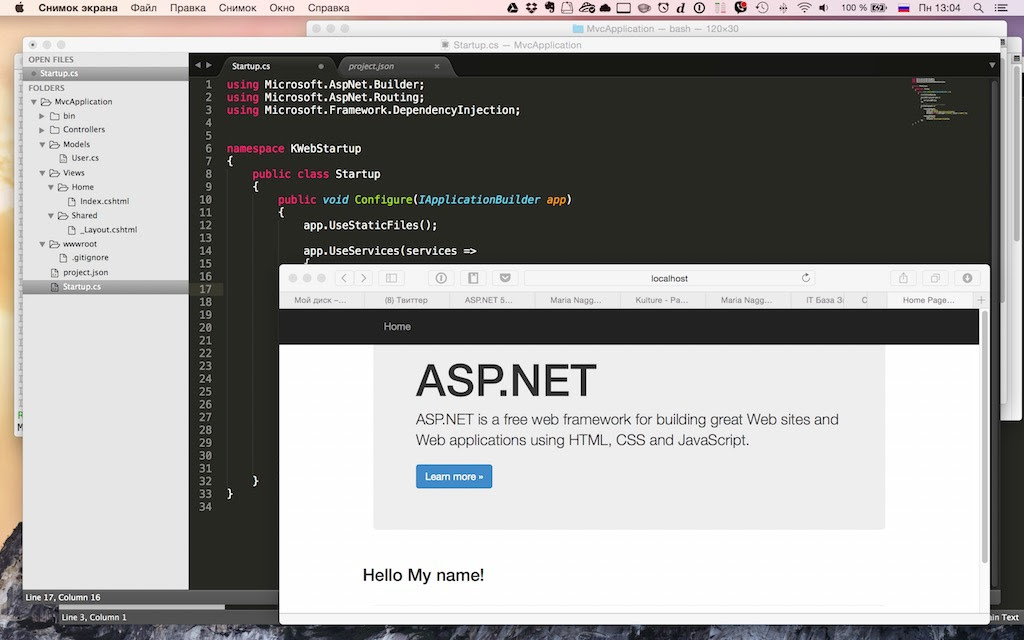Screen dimensions: 1024x640
Task: Expand the bin folder
Action: coord(42,116)
